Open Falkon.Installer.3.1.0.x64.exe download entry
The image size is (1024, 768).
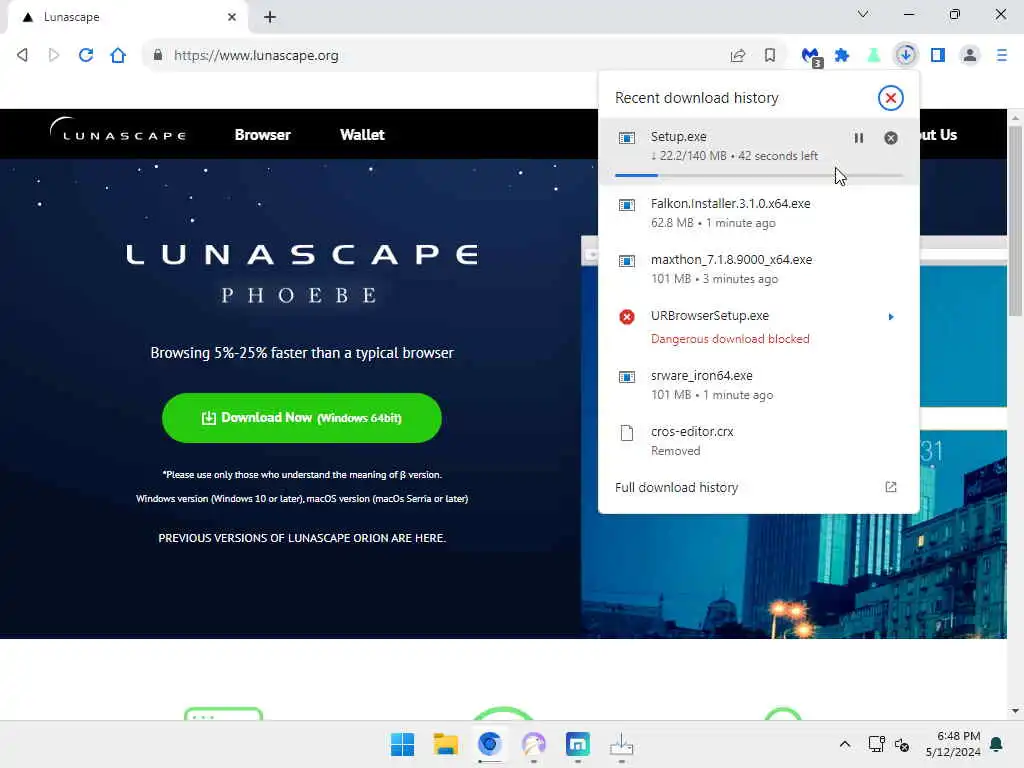[758, 213]
